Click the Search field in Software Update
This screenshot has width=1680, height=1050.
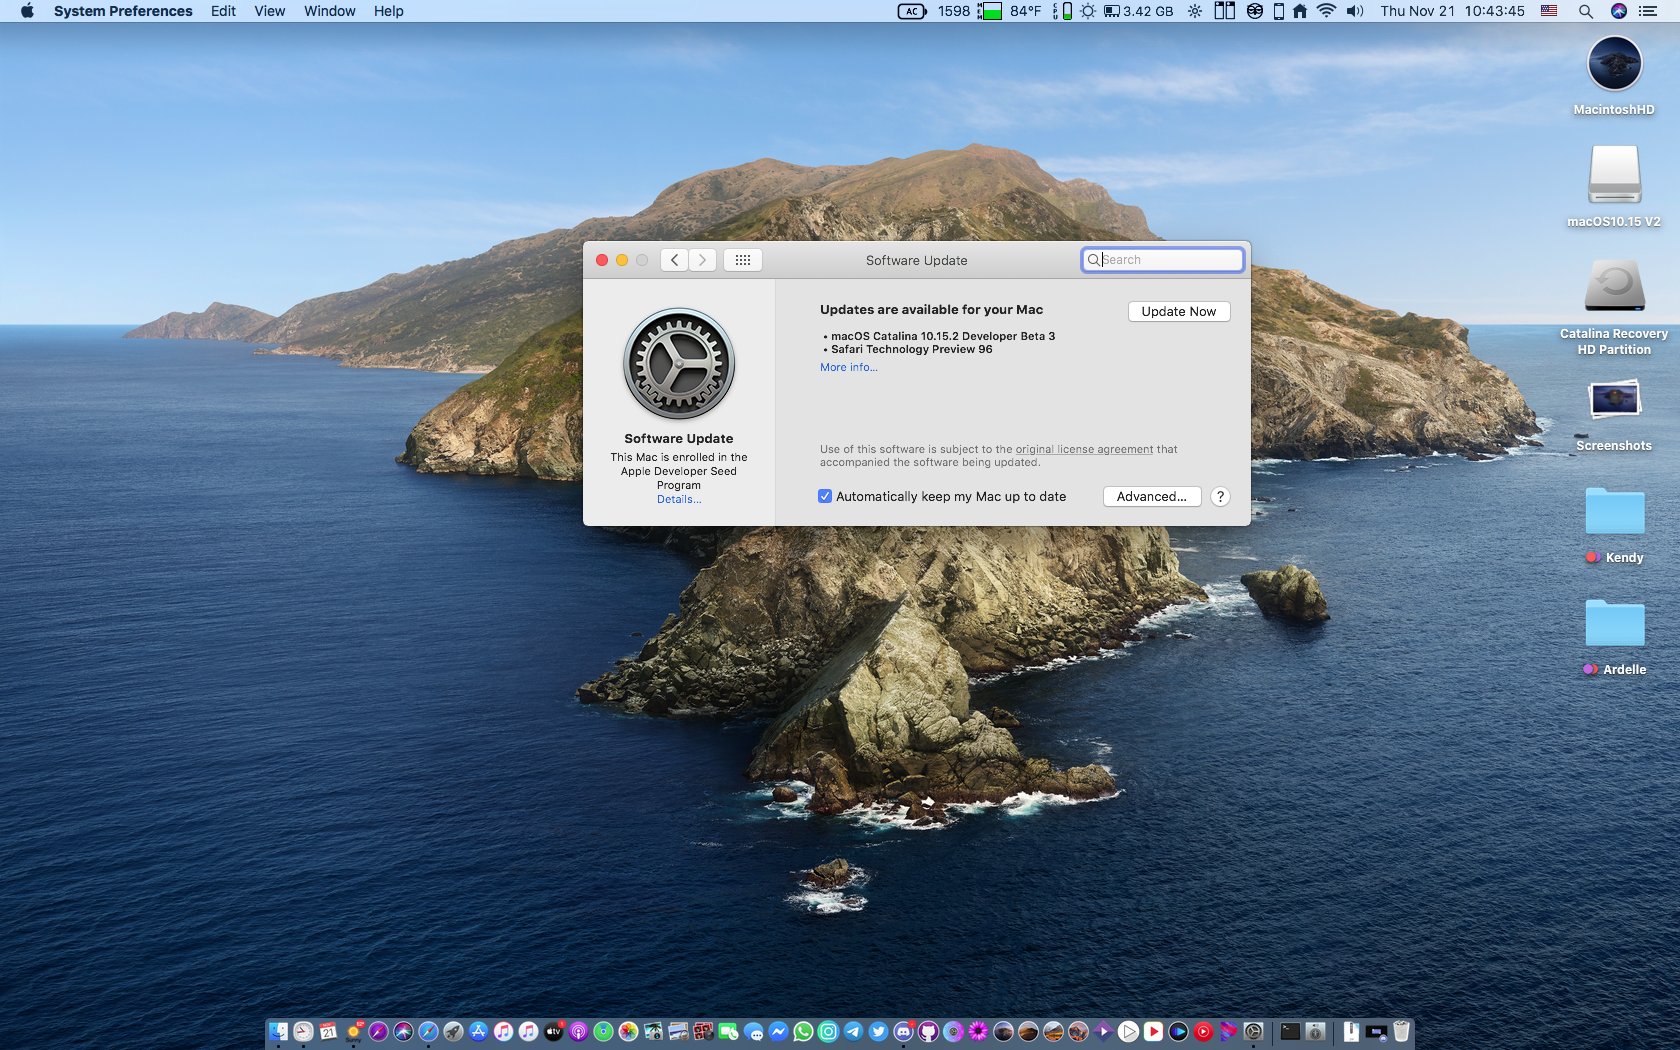click(1168, 260)
